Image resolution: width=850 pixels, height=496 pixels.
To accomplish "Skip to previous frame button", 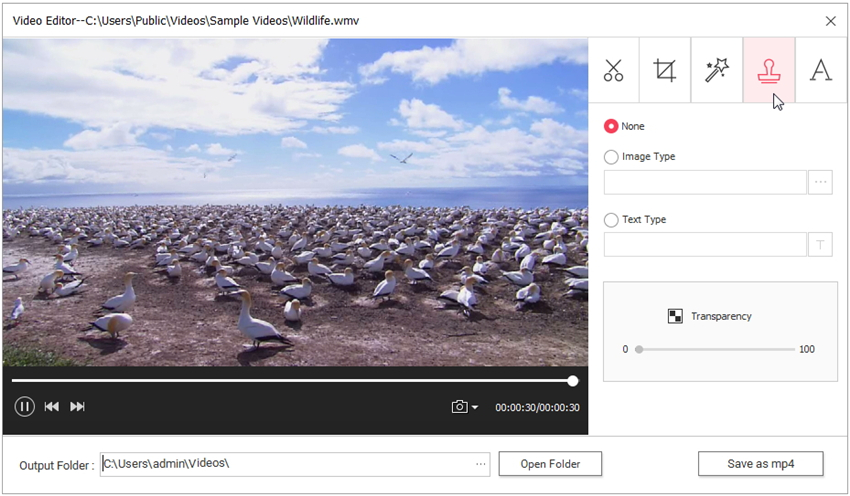I will click(x=51, y=406).
